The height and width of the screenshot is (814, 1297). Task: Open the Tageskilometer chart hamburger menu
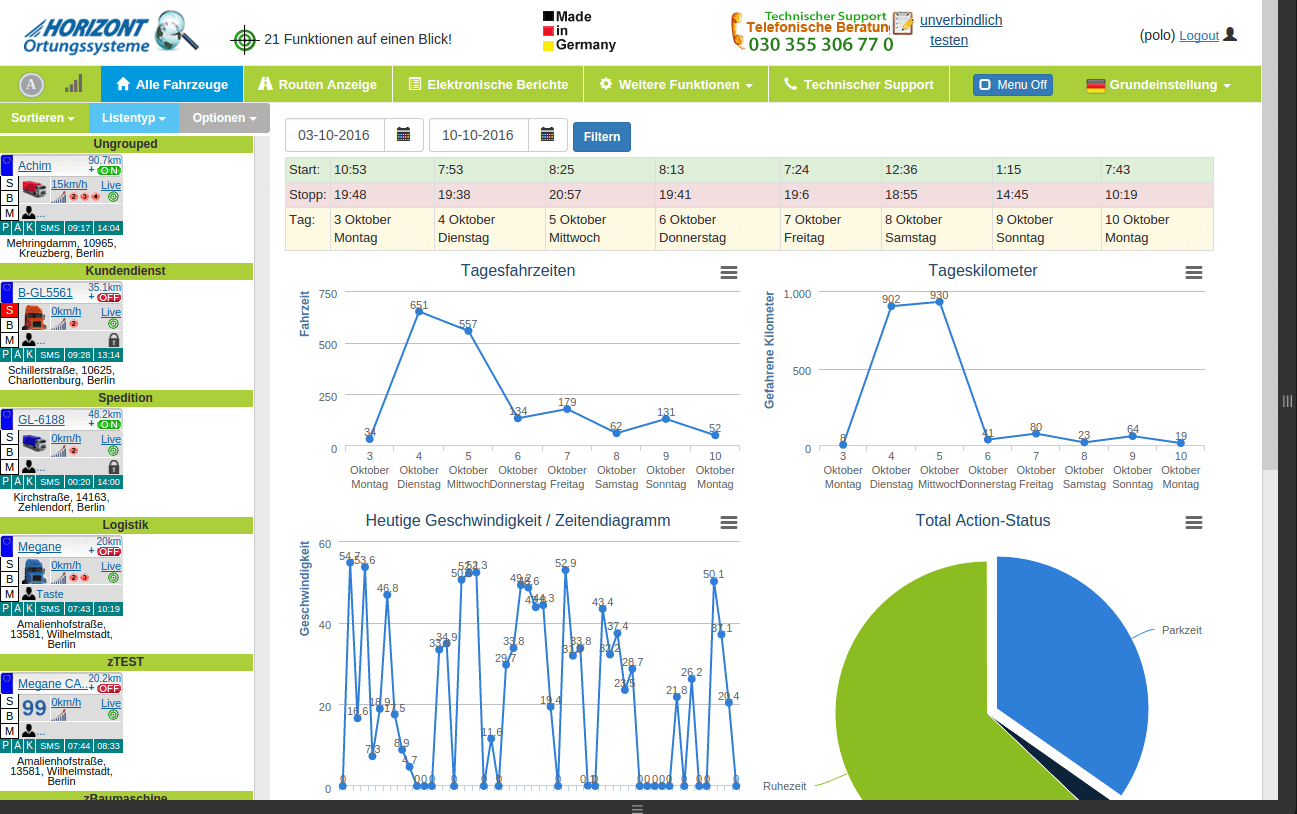(x=1194, y=272)
